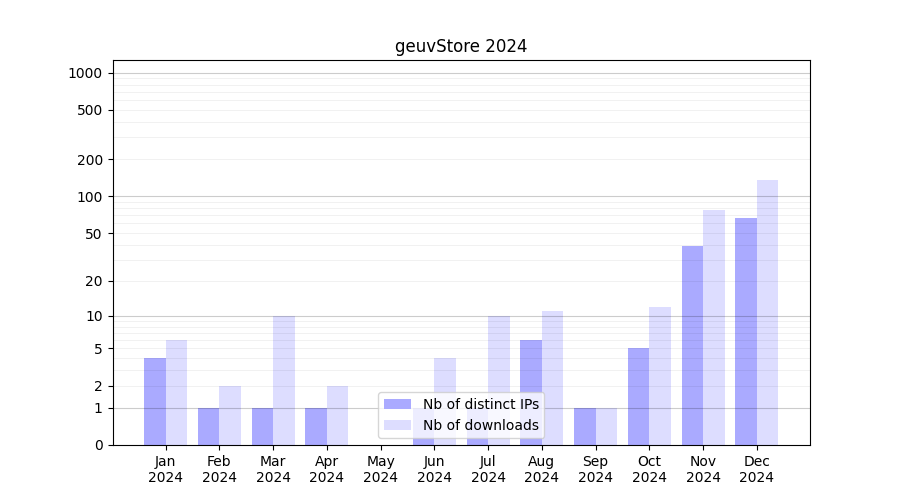Click the '1000' y-axis tick label
Screen dimensions: 900x500
pos(85,73)
